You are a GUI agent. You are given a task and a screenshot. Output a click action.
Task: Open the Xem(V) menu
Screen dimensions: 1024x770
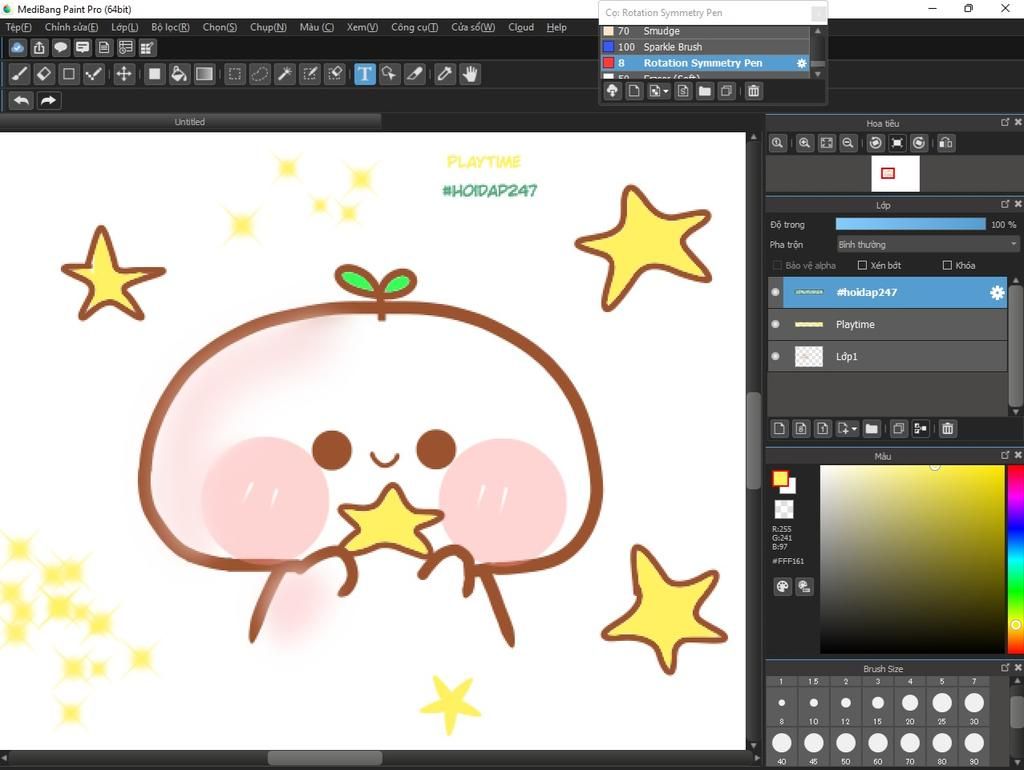click(362, 27)
